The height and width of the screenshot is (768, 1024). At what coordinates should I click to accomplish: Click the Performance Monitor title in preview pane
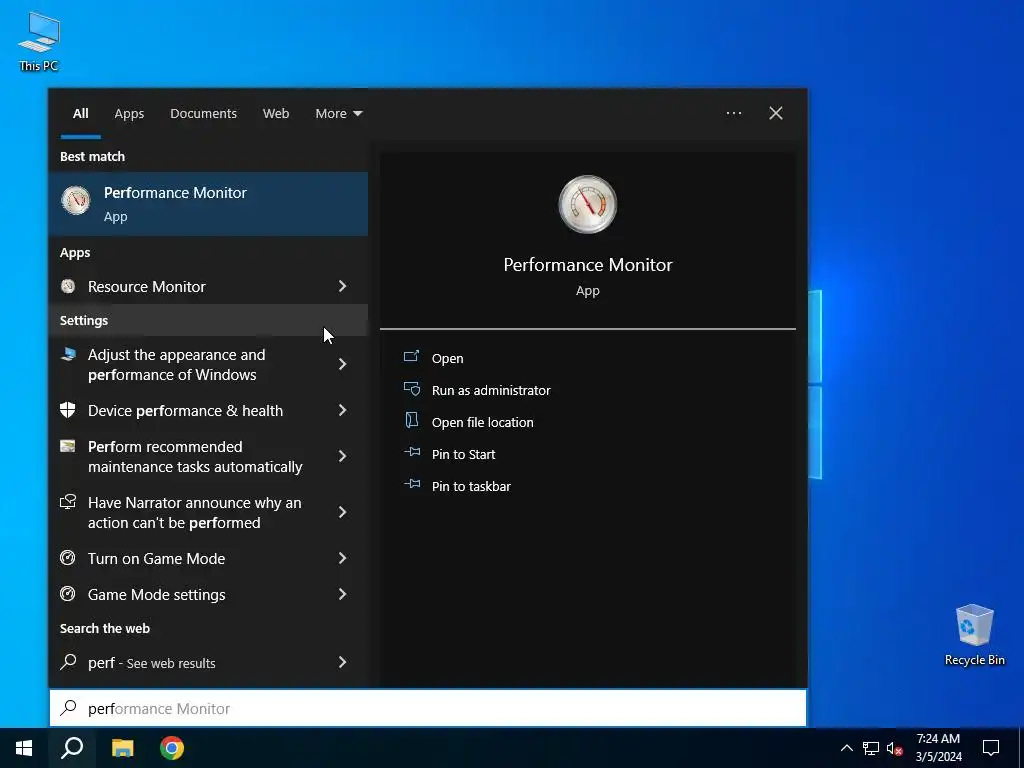tap(588, 264)
